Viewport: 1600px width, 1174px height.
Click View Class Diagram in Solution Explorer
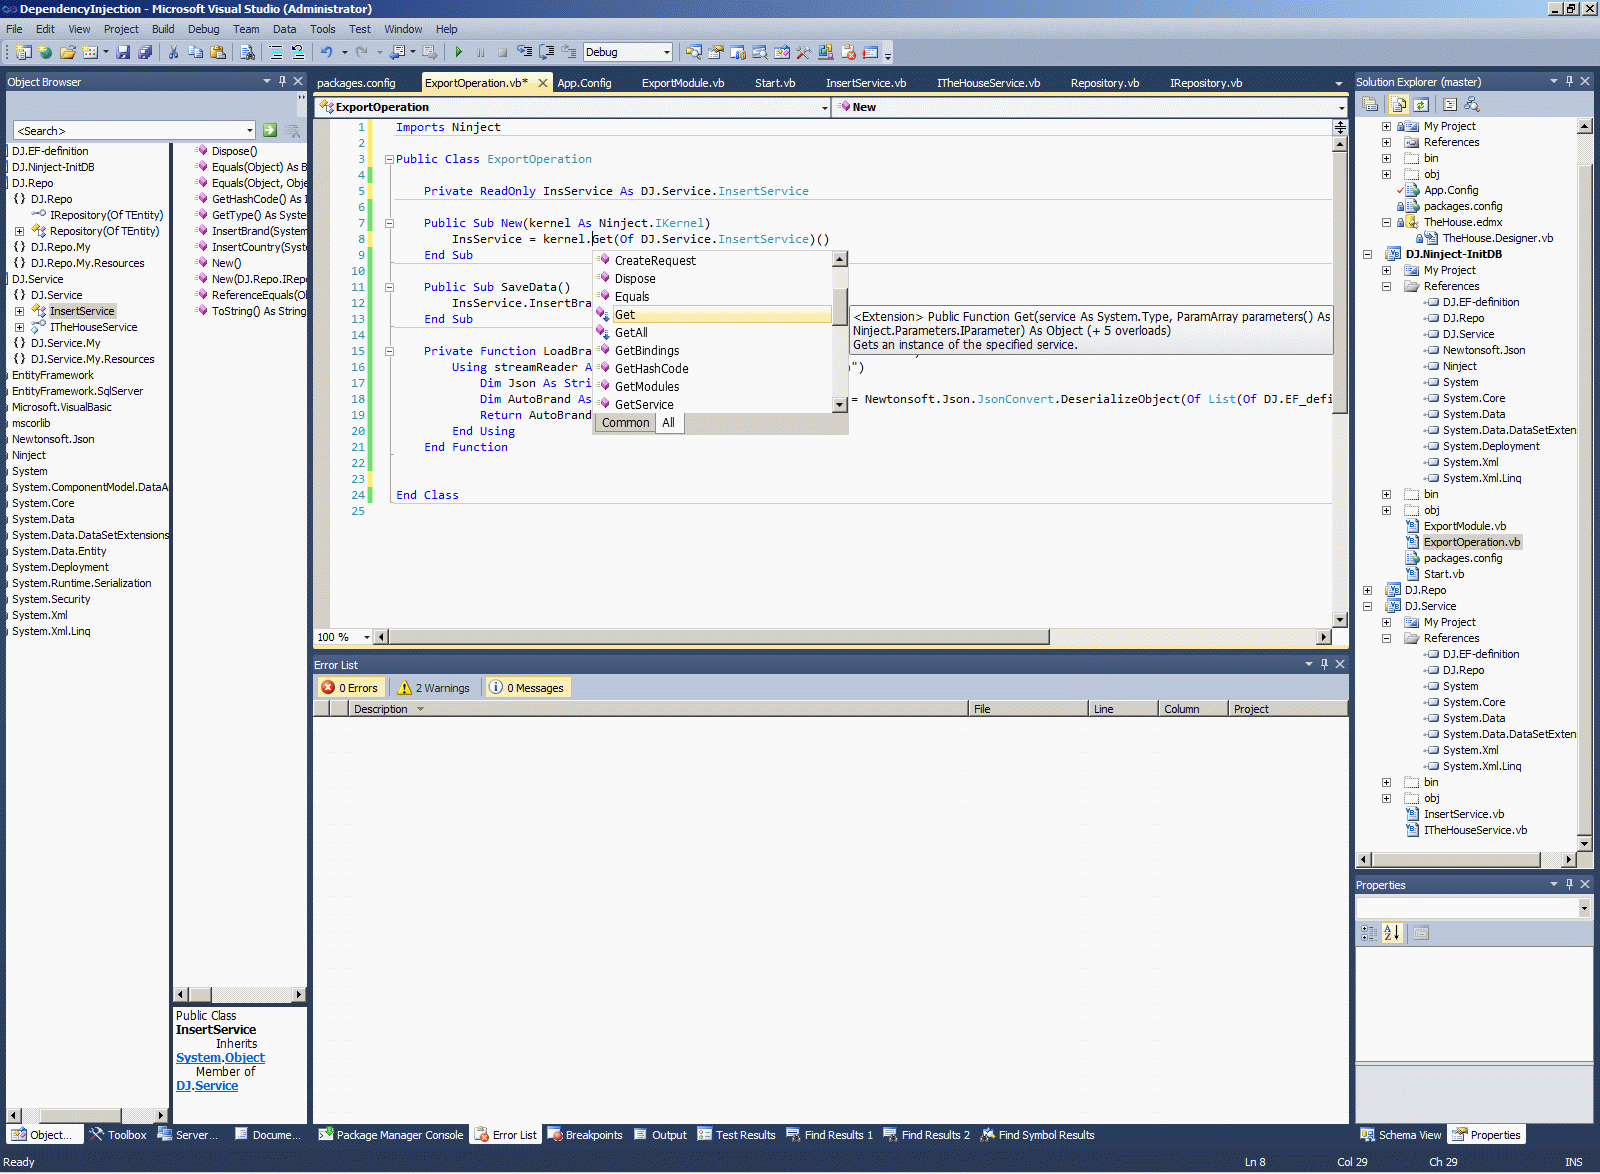1471,104
